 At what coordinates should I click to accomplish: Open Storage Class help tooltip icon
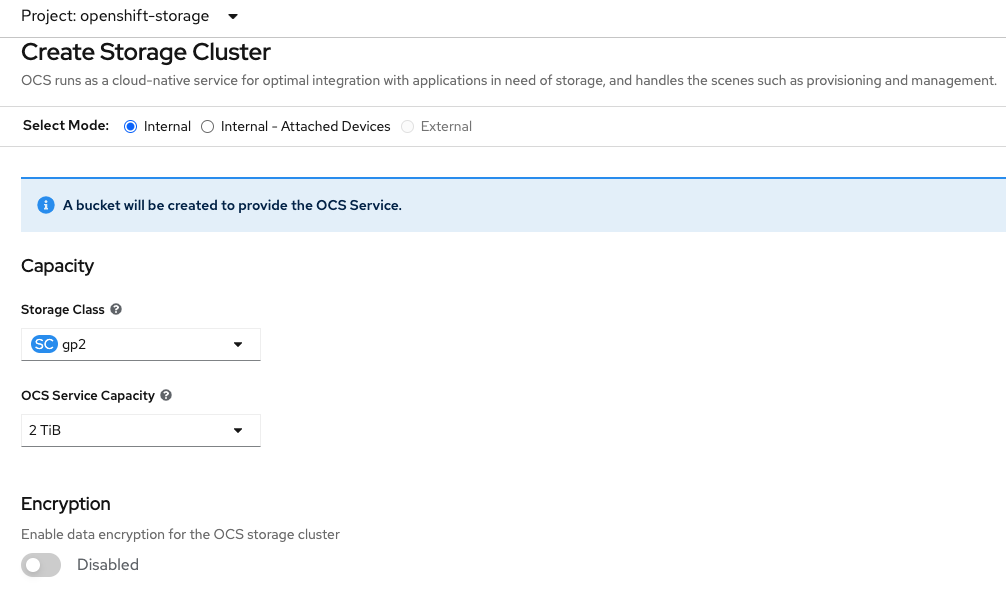pyautogui.click(x=116, y=309)
